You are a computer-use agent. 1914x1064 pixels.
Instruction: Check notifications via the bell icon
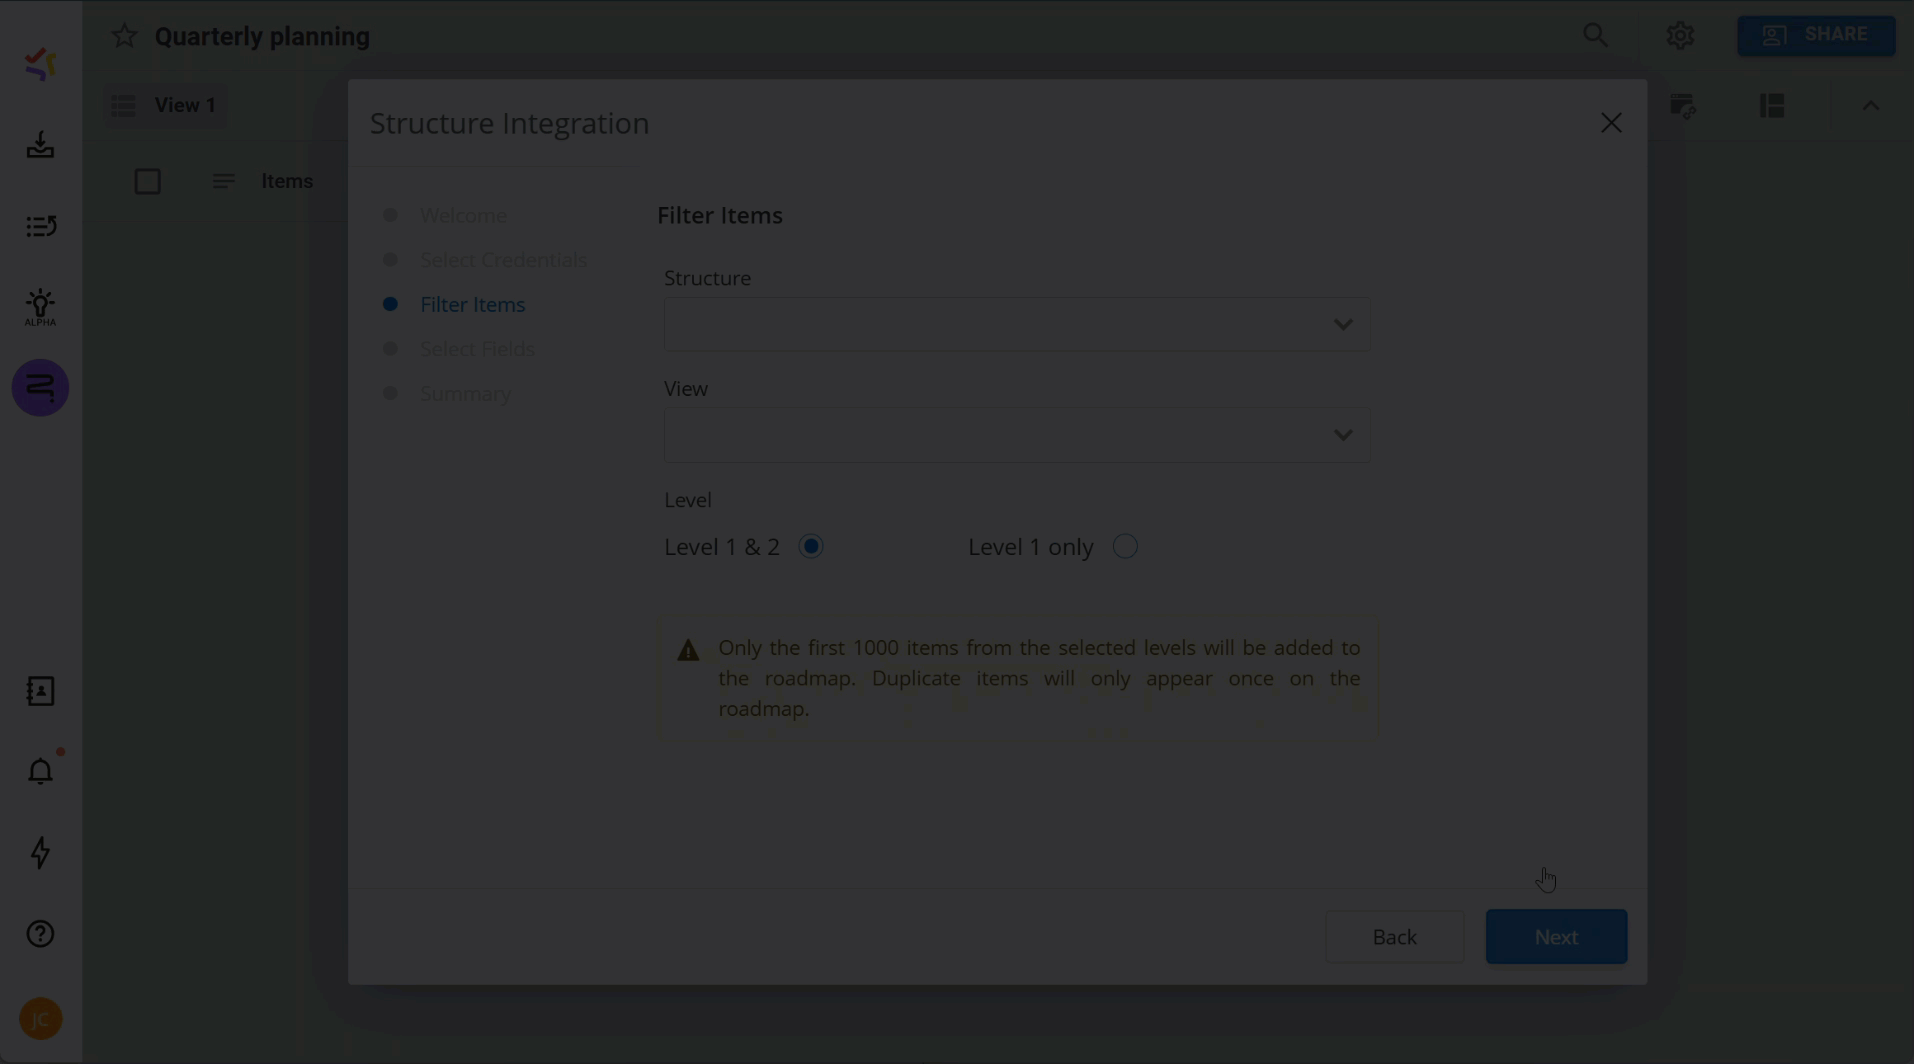point(40,770)
